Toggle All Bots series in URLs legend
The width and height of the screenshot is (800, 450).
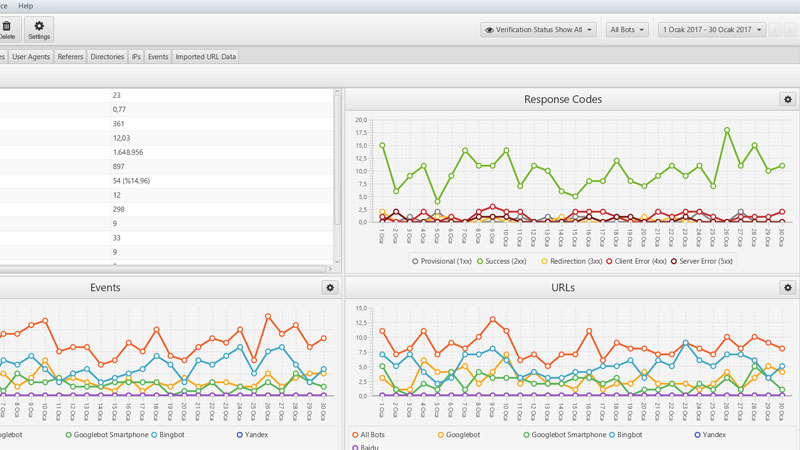pyautogui.click(x=368, y=435)
